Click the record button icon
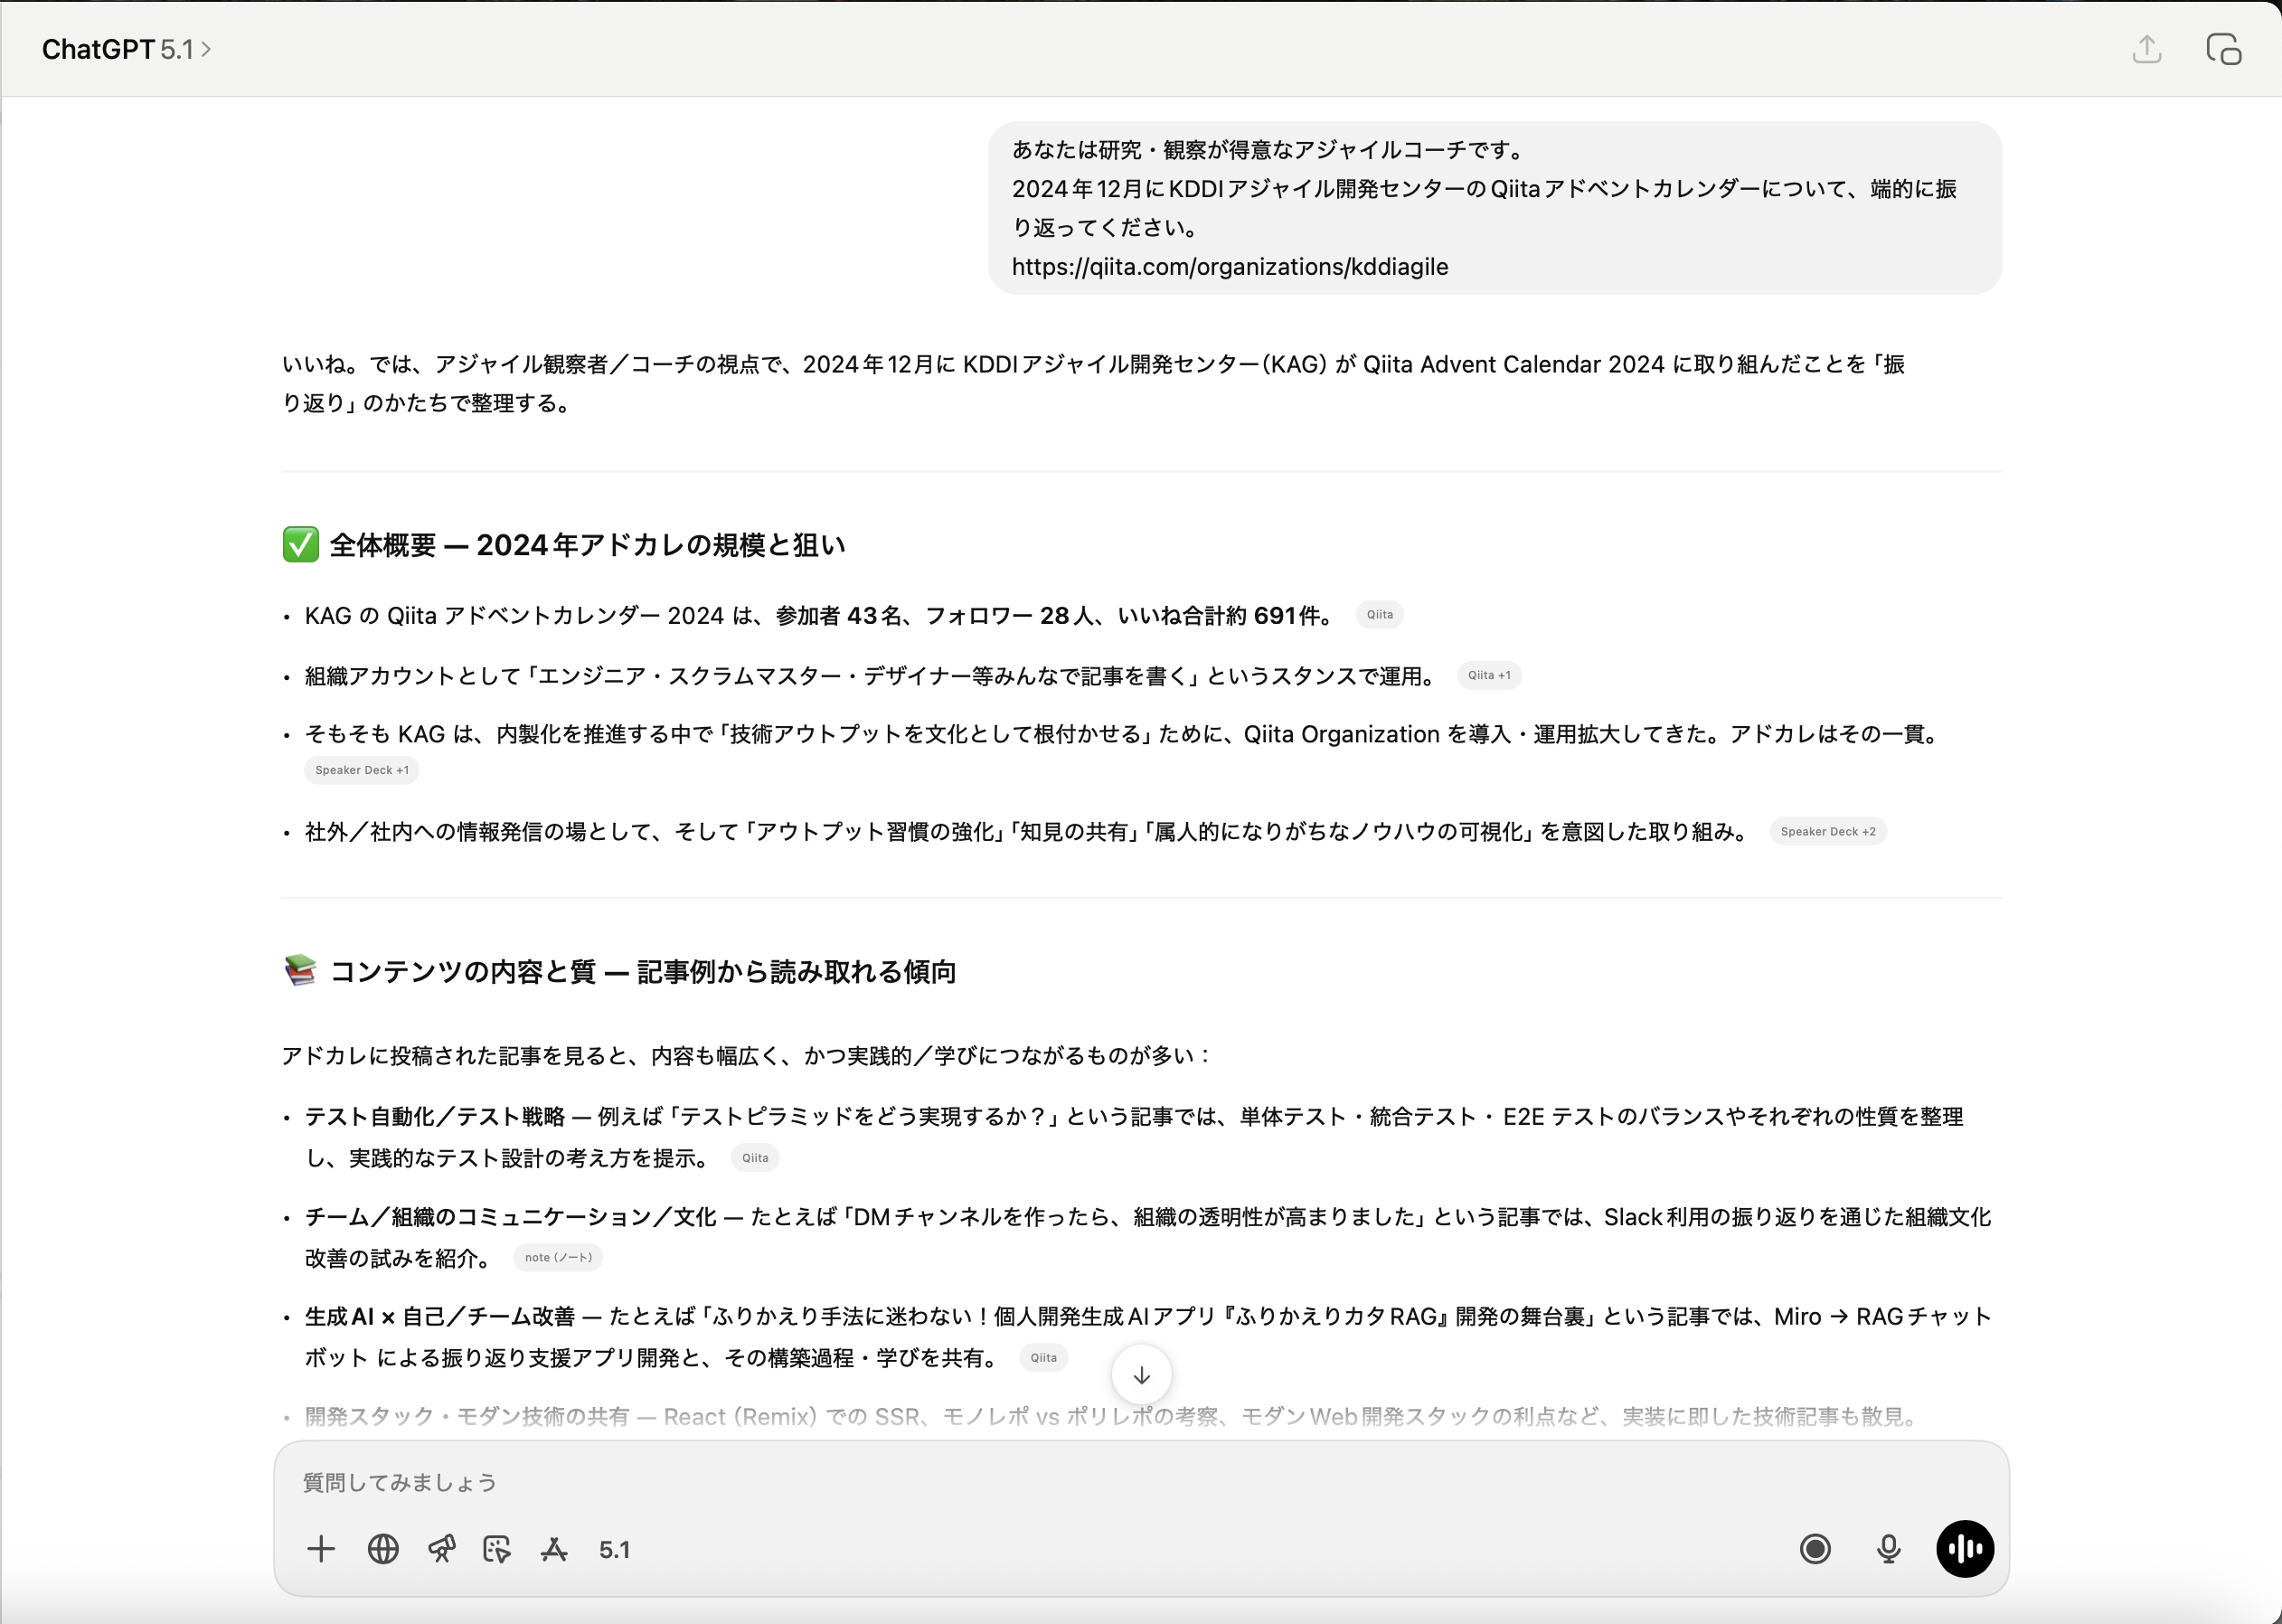Screen dimensions: 2282x1624 (1815, 1549)
